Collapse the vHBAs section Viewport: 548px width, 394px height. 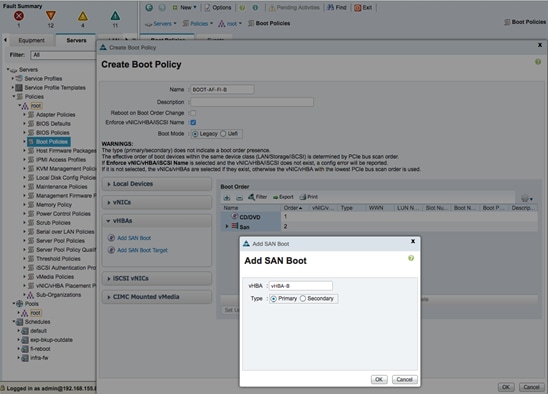tap(157, 221)
